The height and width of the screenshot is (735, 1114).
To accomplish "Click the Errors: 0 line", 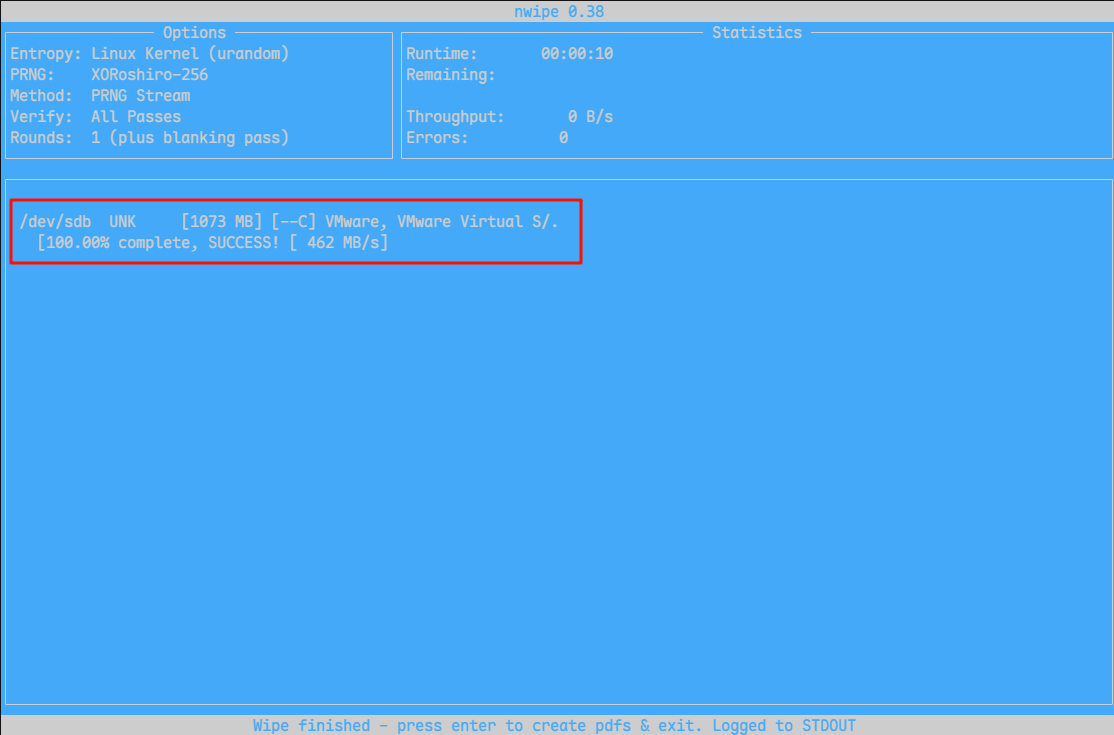I will [487, 138].
